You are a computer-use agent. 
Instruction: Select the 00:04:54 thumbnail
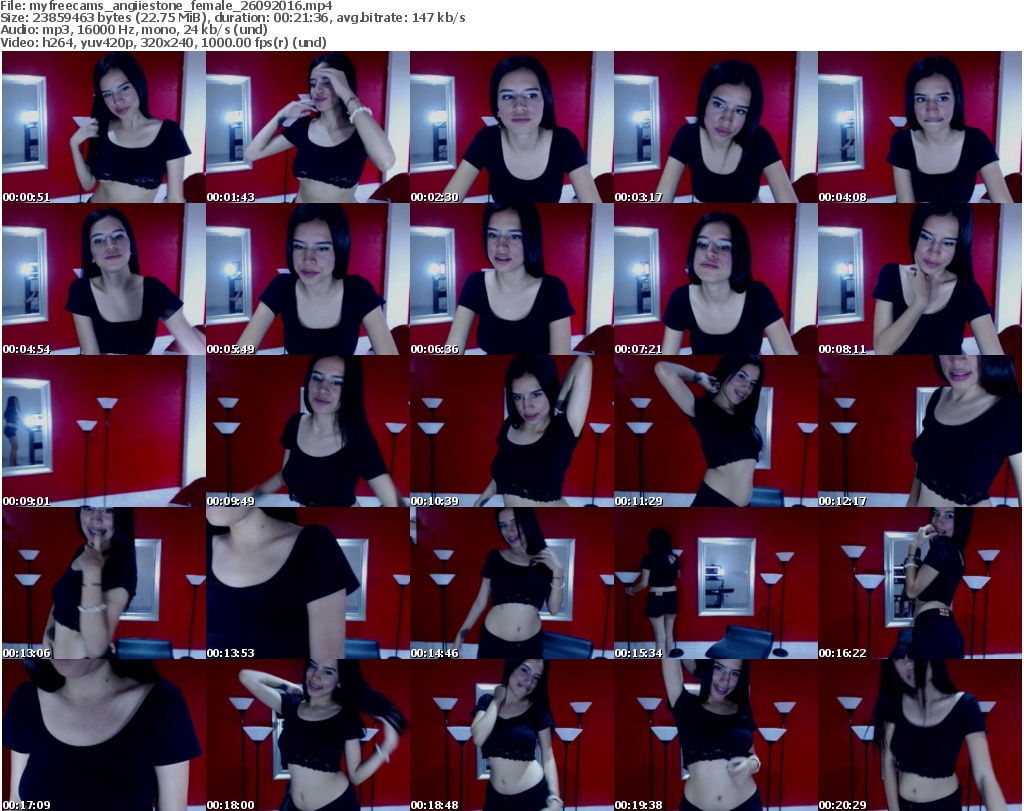103,279
